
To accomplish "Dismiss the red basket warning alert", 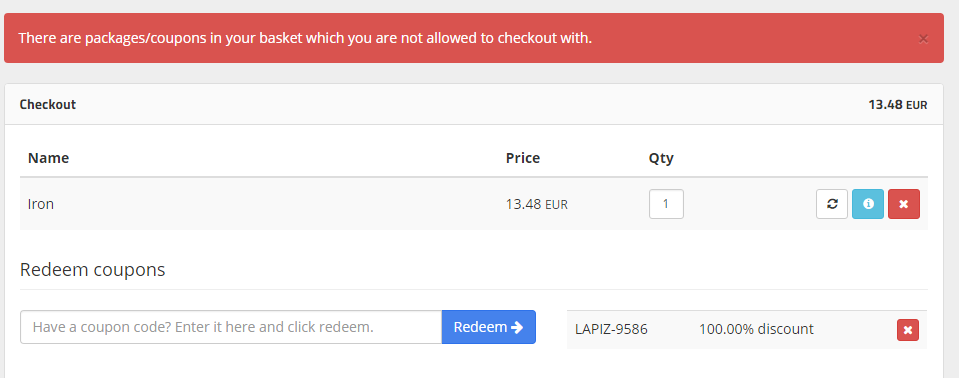I will (923, 39).
